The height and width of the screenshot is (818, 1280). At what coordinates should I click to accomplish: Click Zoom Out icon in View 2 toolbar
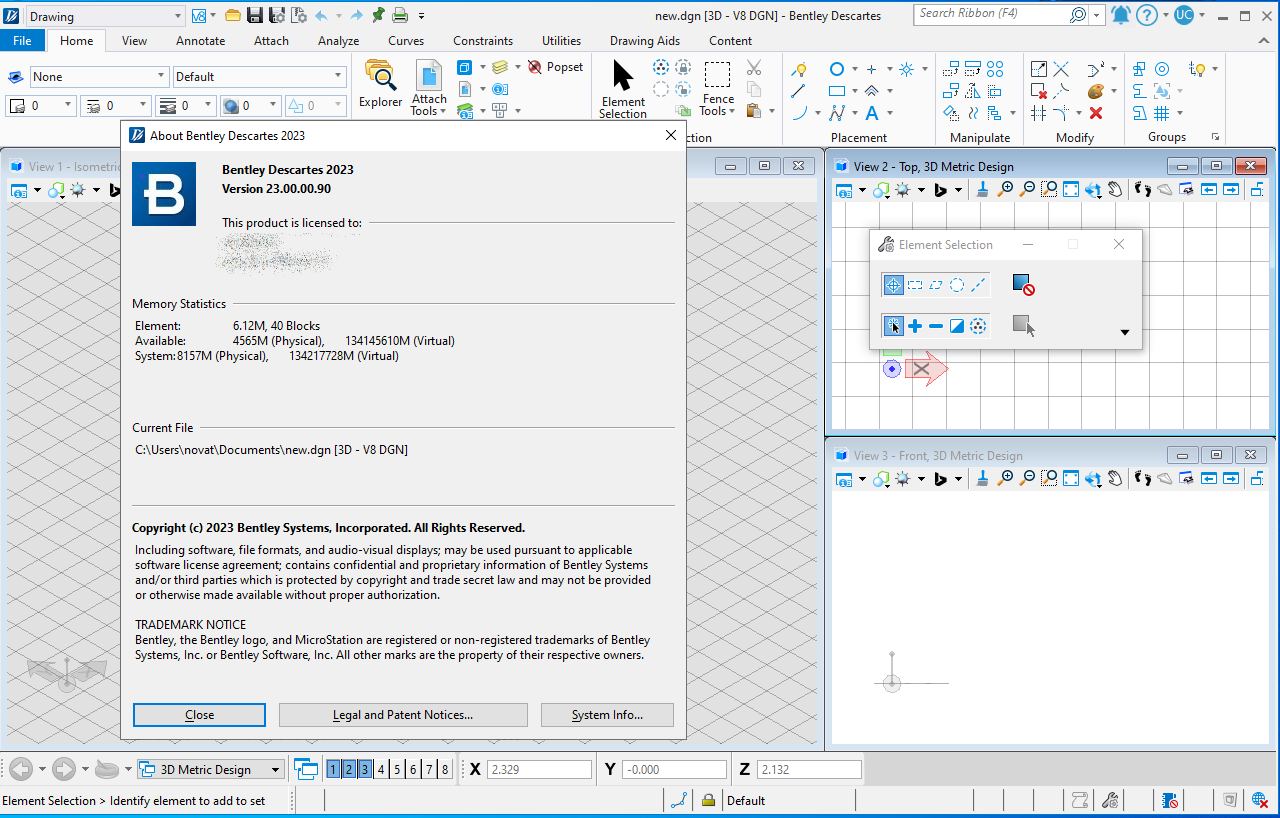coord(1027,189)
